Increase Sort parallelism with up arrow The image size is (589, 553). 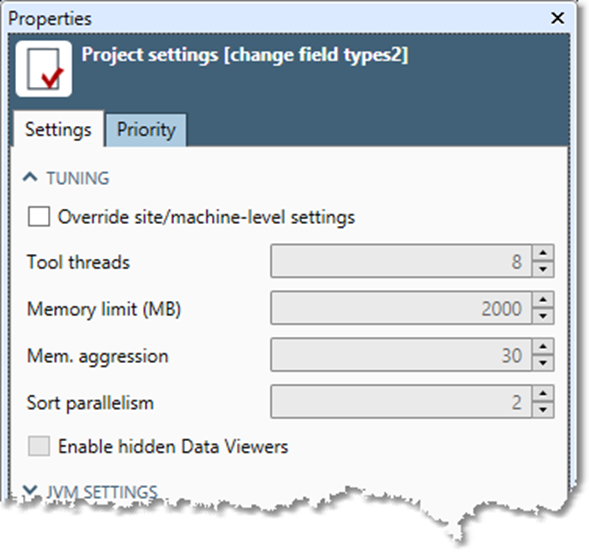(543, 394)
